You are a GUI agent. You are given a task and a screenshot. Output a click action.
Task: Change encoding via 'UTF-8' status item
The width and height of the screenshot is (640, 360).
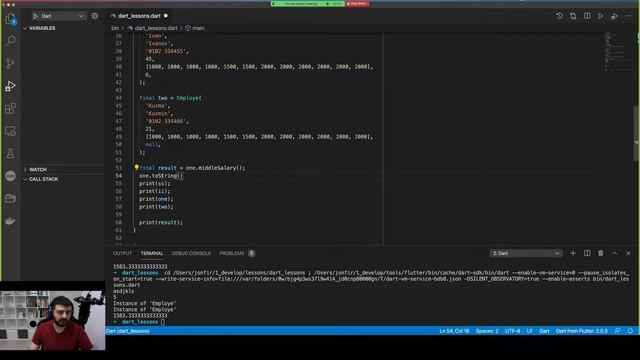point(513,331)
